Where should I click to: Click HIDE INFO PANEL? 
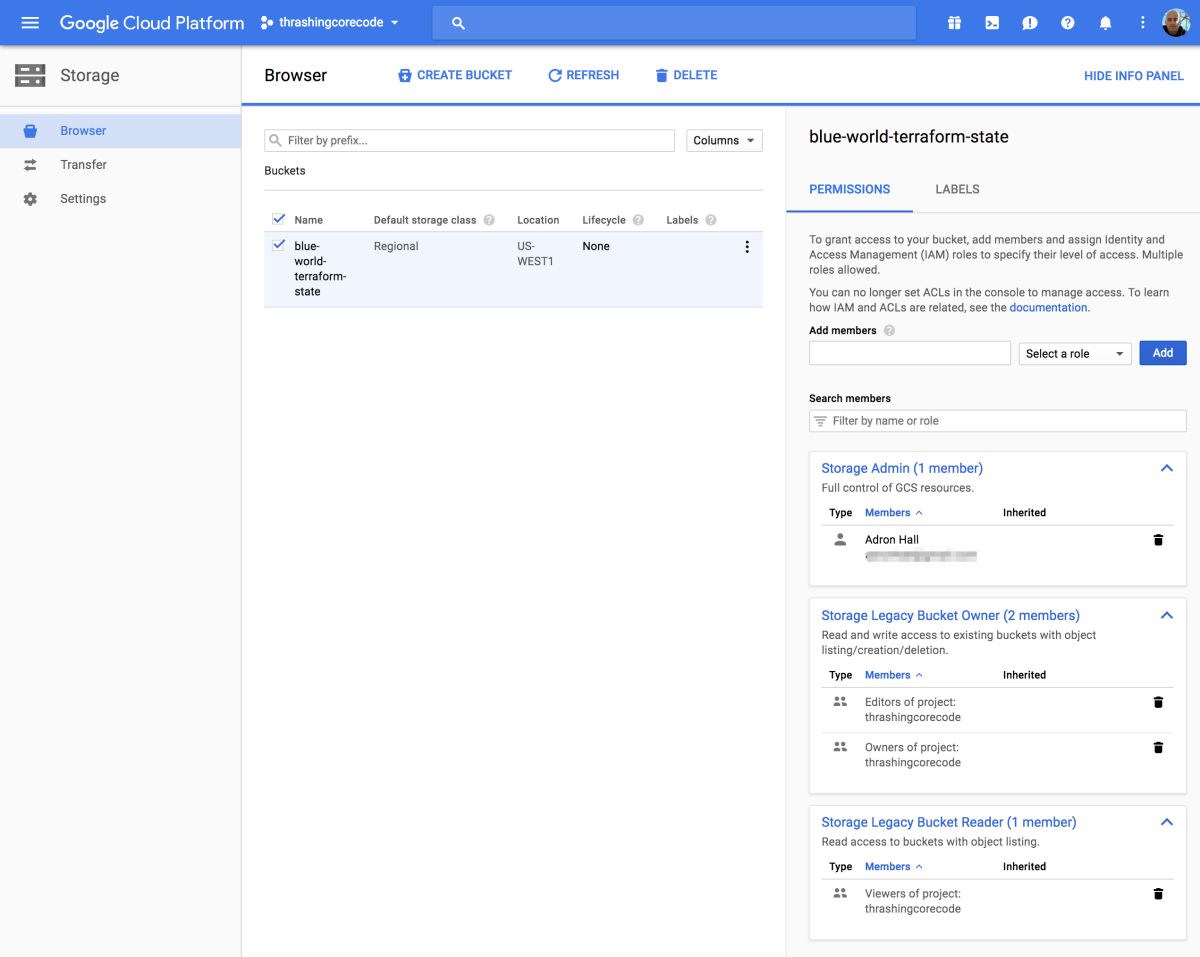click(1133, 76)
